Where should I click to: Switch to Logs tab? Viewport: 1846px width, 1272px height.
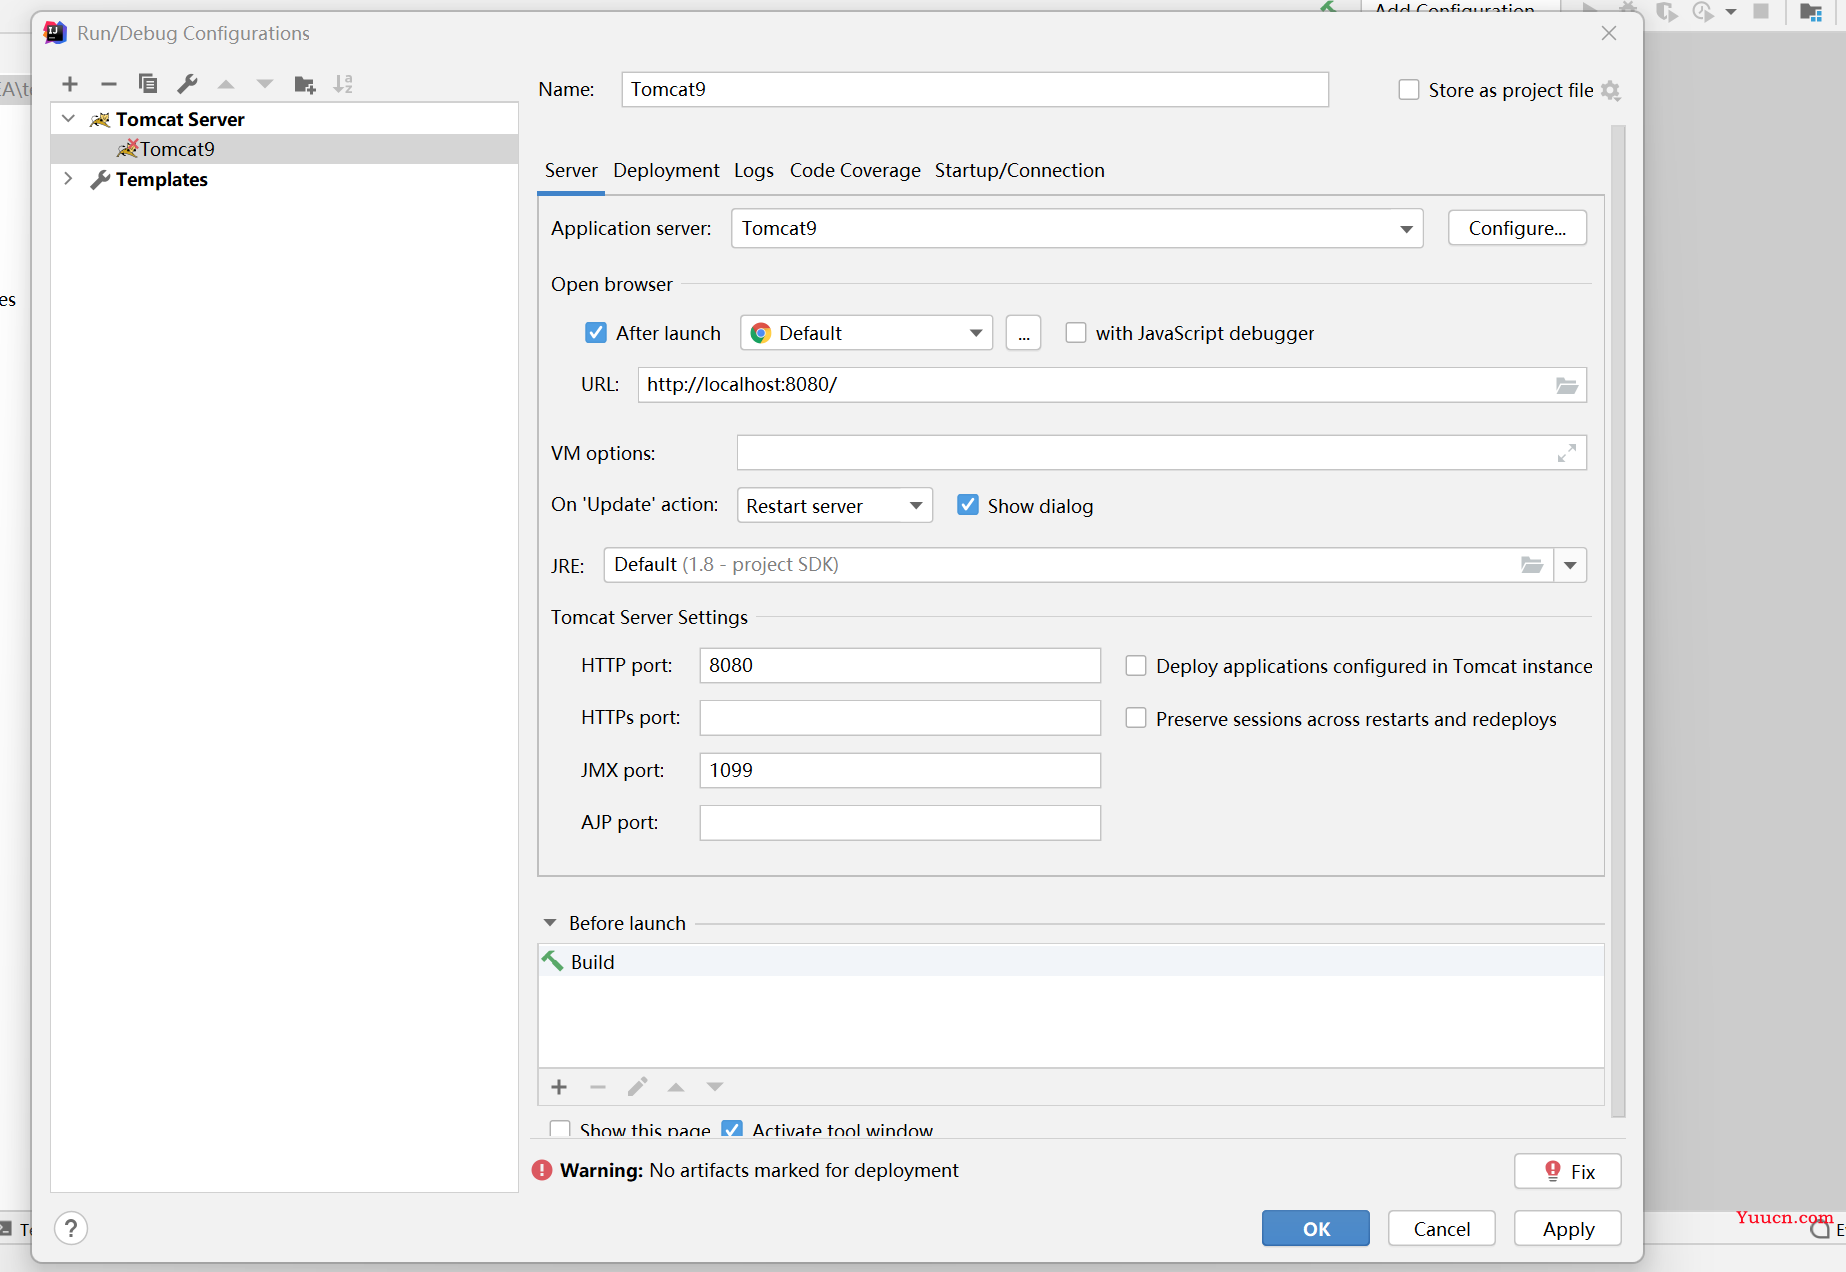point(754,170)
